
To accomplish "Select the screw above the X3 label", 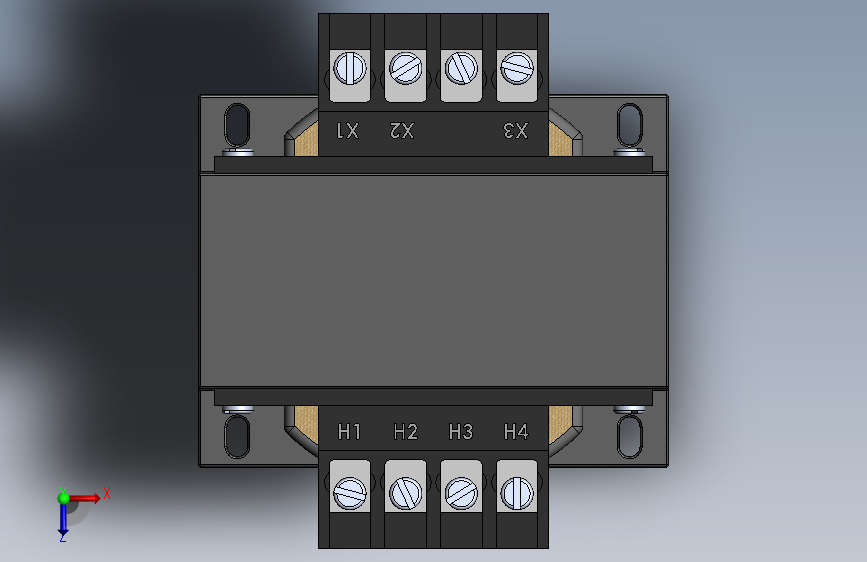I will [516, 69].
